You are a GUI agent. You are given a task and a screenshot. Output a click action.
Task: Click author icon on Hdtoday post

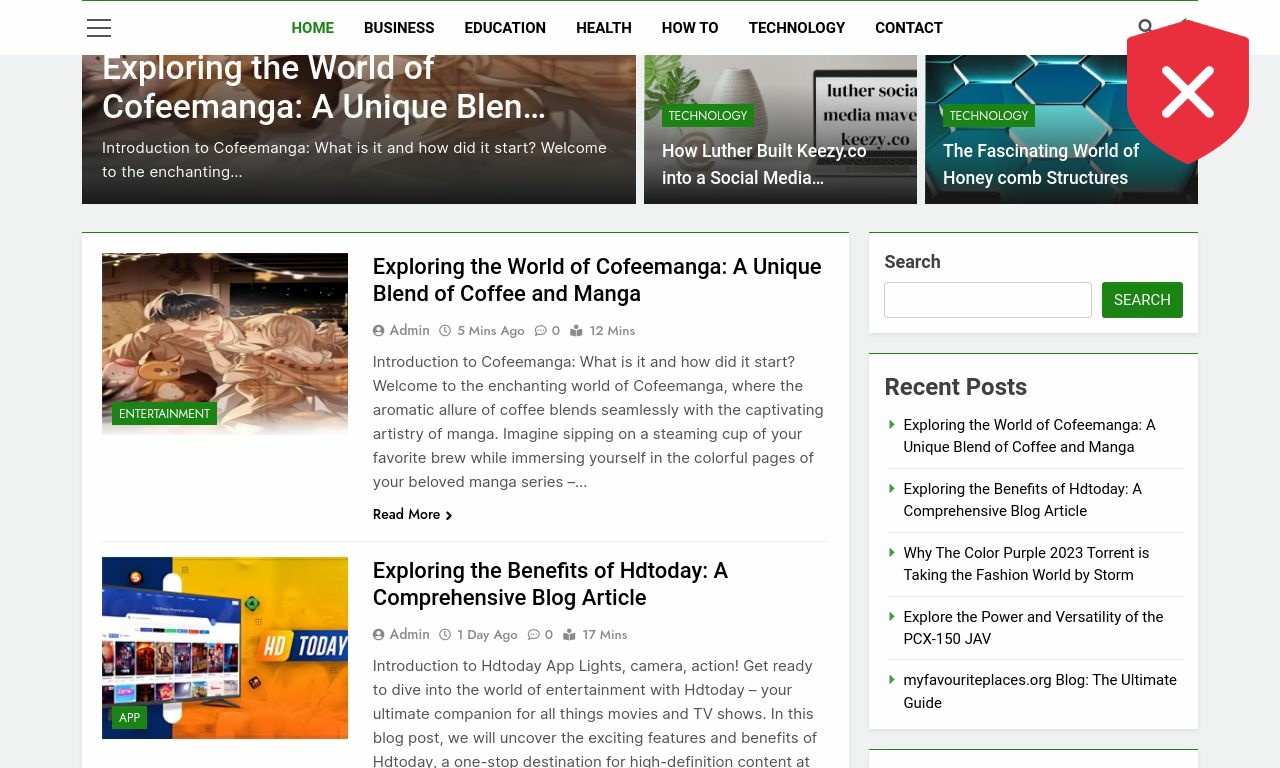click(x=379, y=635)
